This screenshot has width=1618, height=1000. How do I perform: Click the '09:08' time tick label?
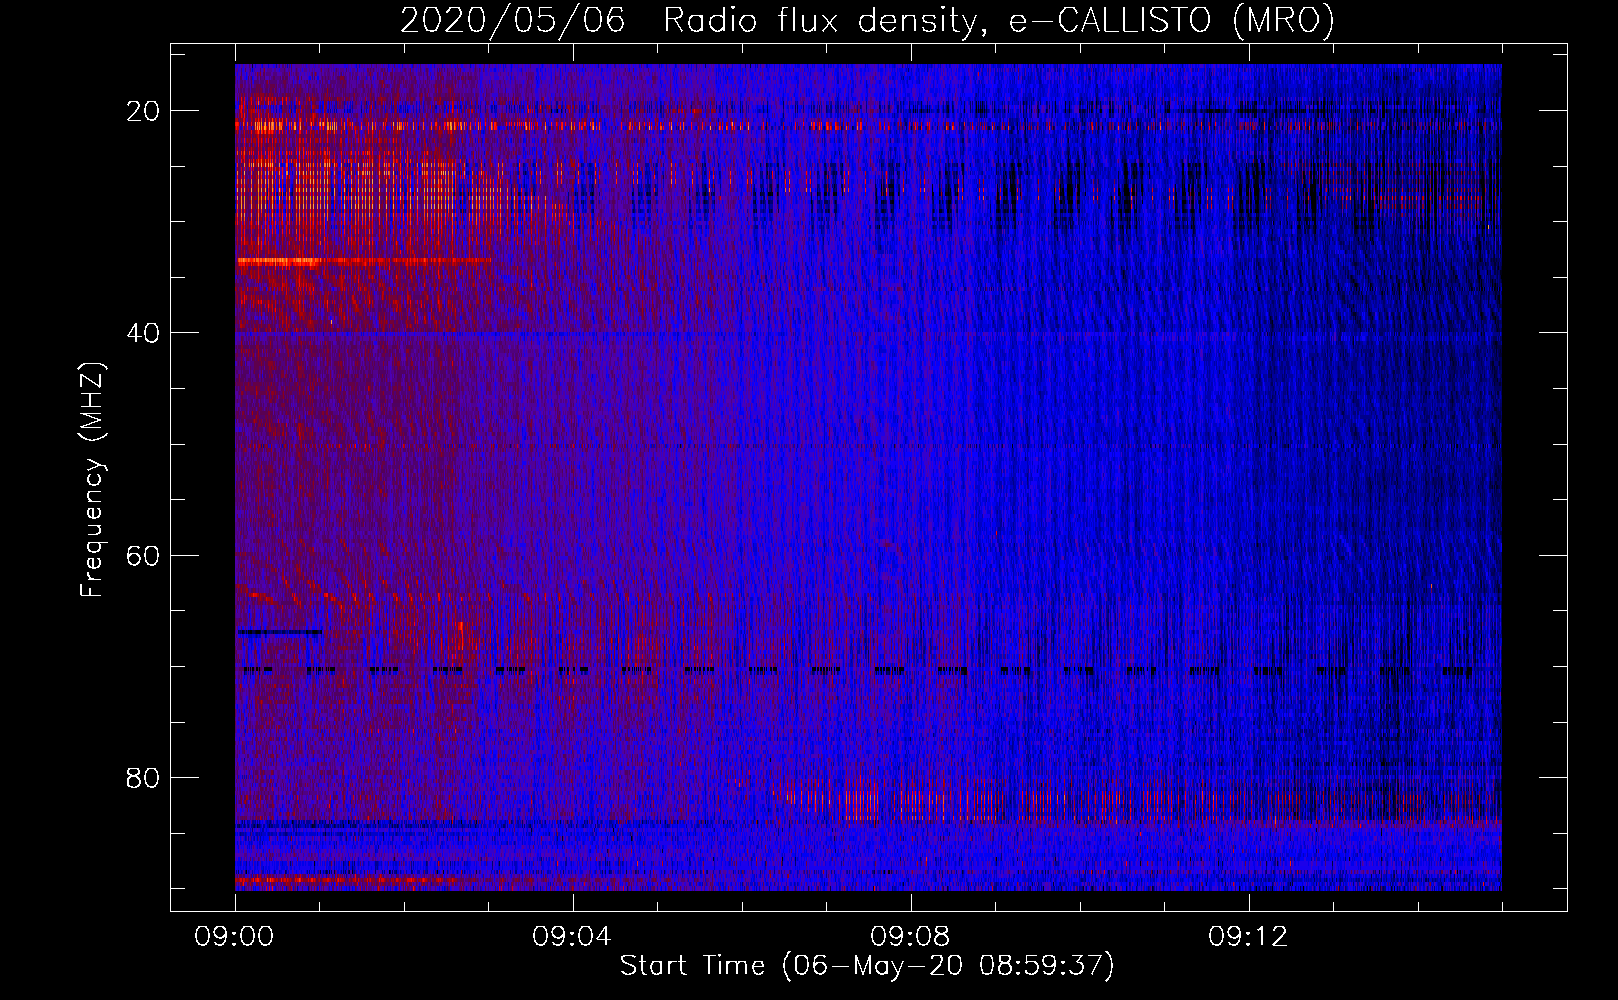[x=911, y=936]
